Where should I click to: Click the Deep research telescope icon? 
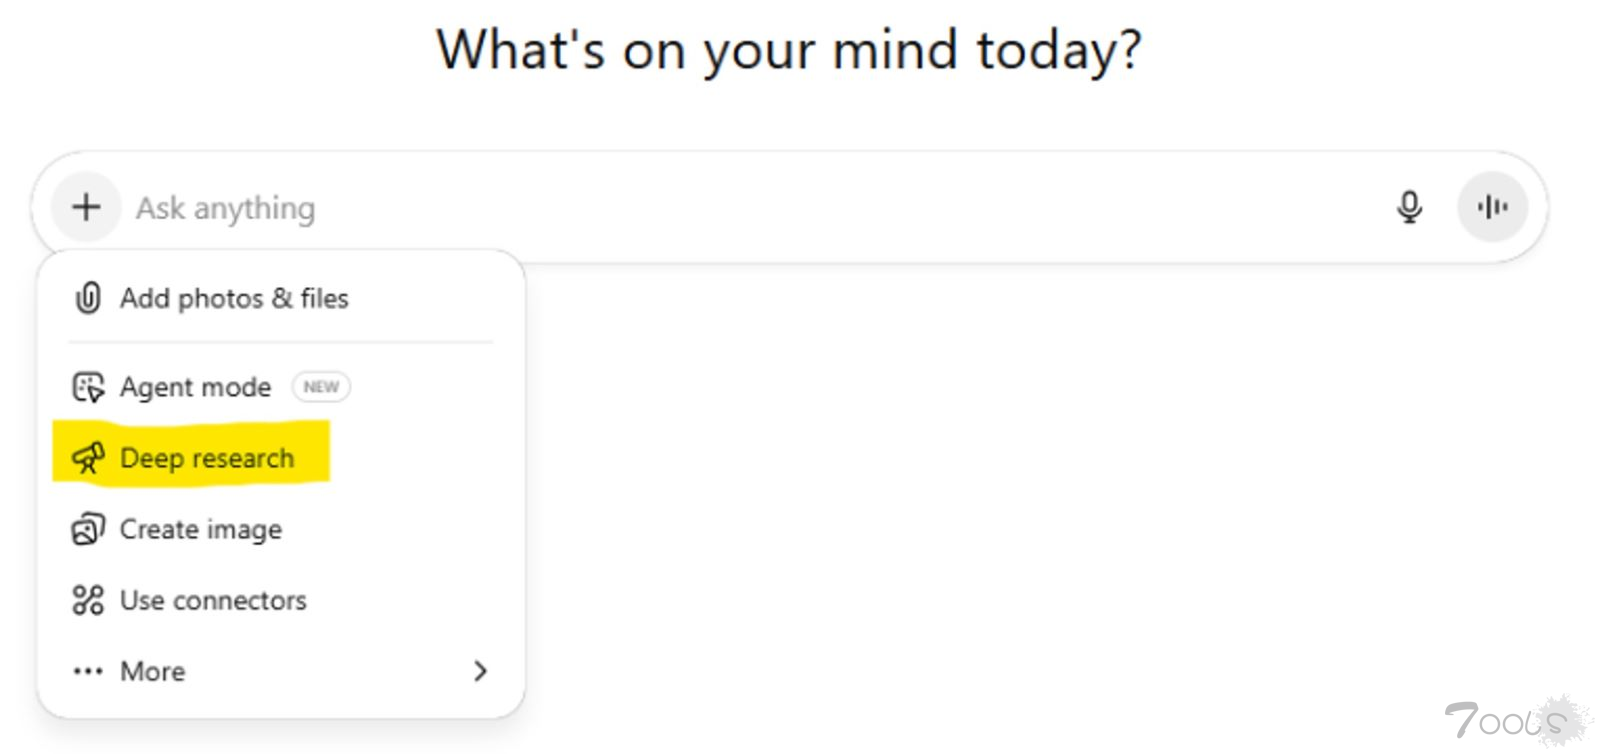[x=88, y=458]
